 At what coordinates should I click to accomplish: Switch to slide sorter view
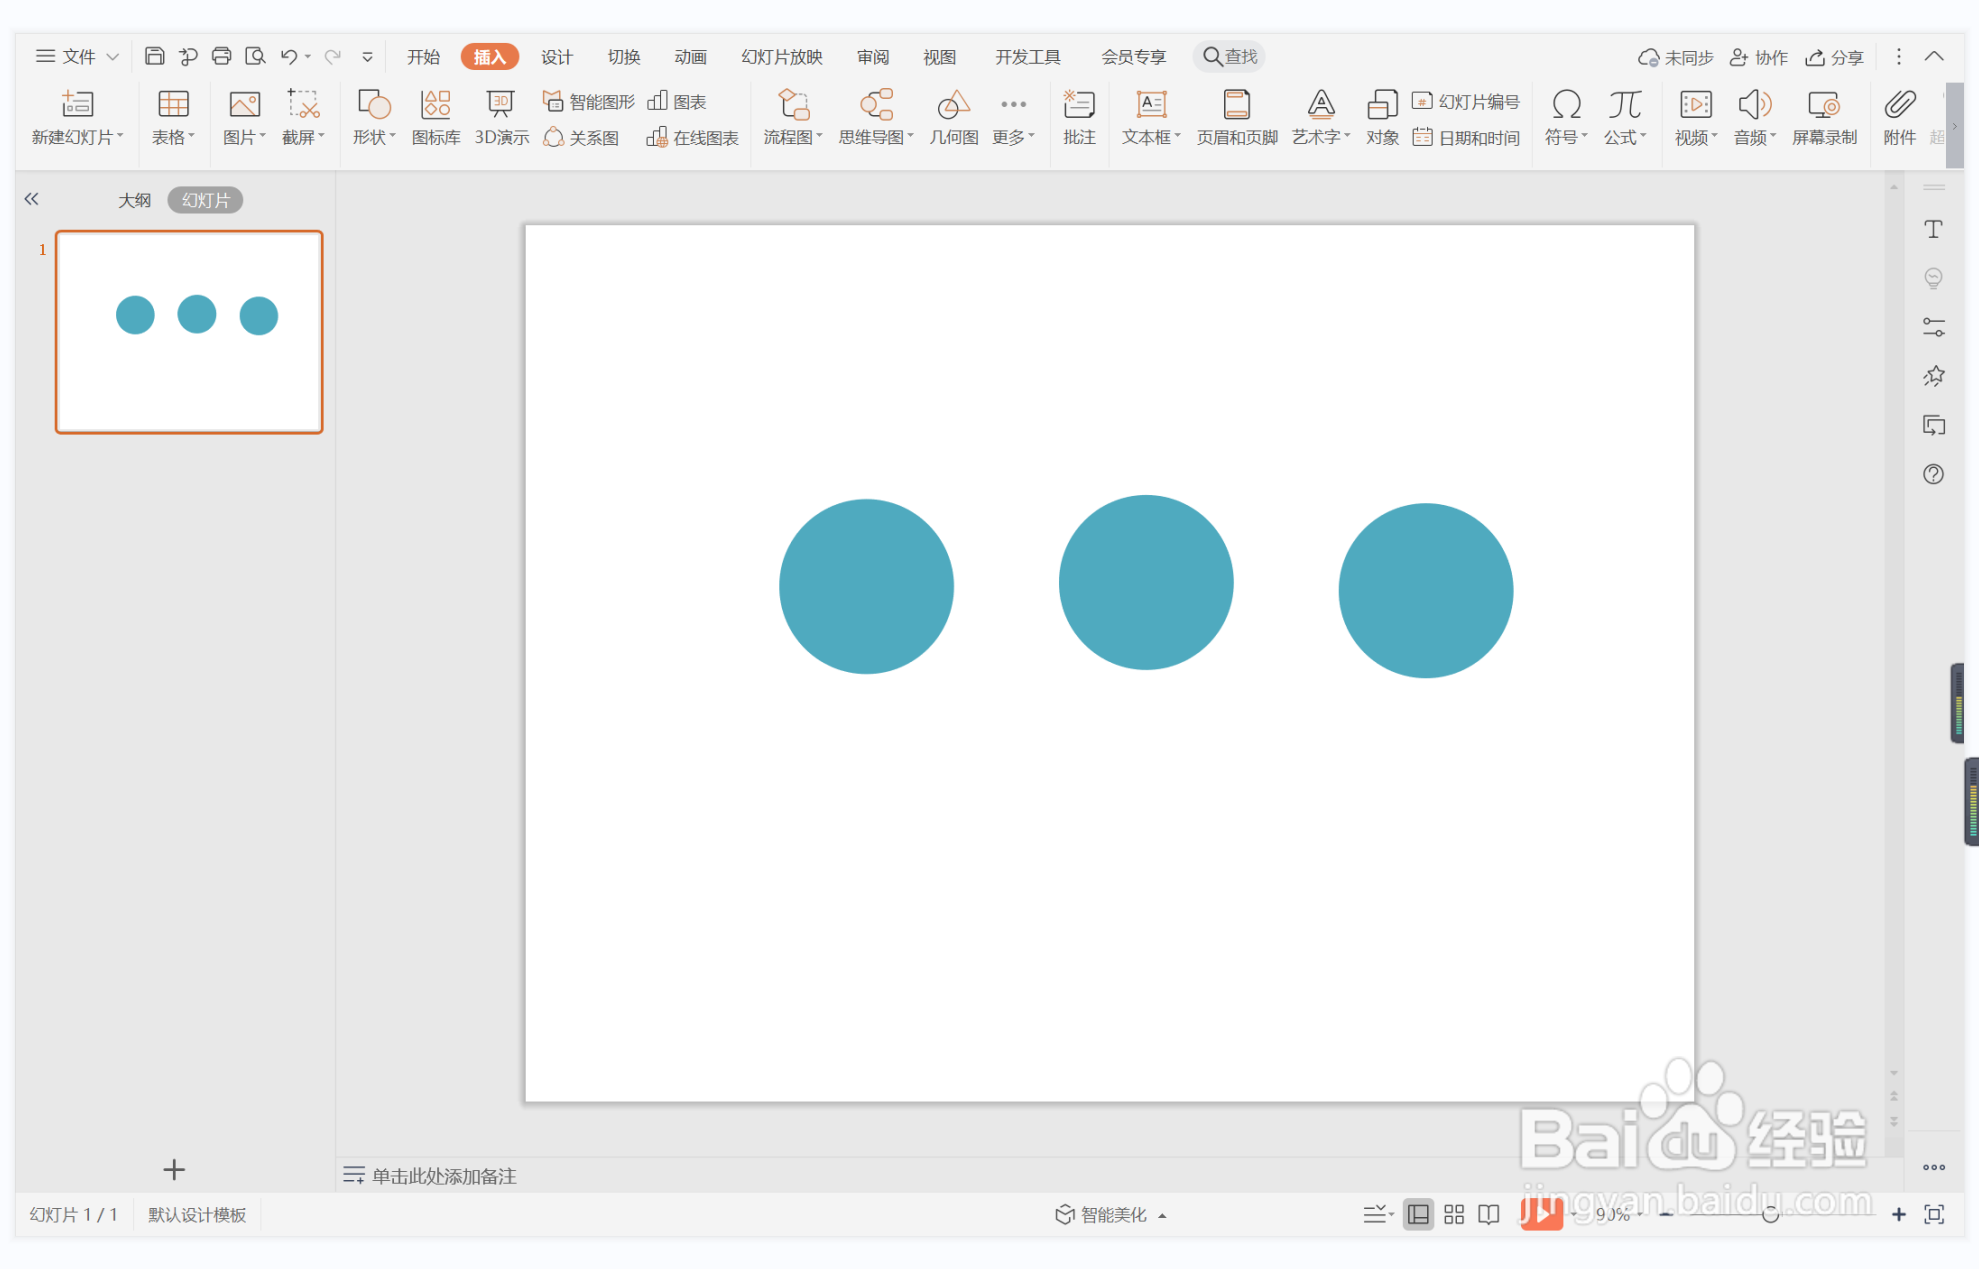(1453, 1214)
